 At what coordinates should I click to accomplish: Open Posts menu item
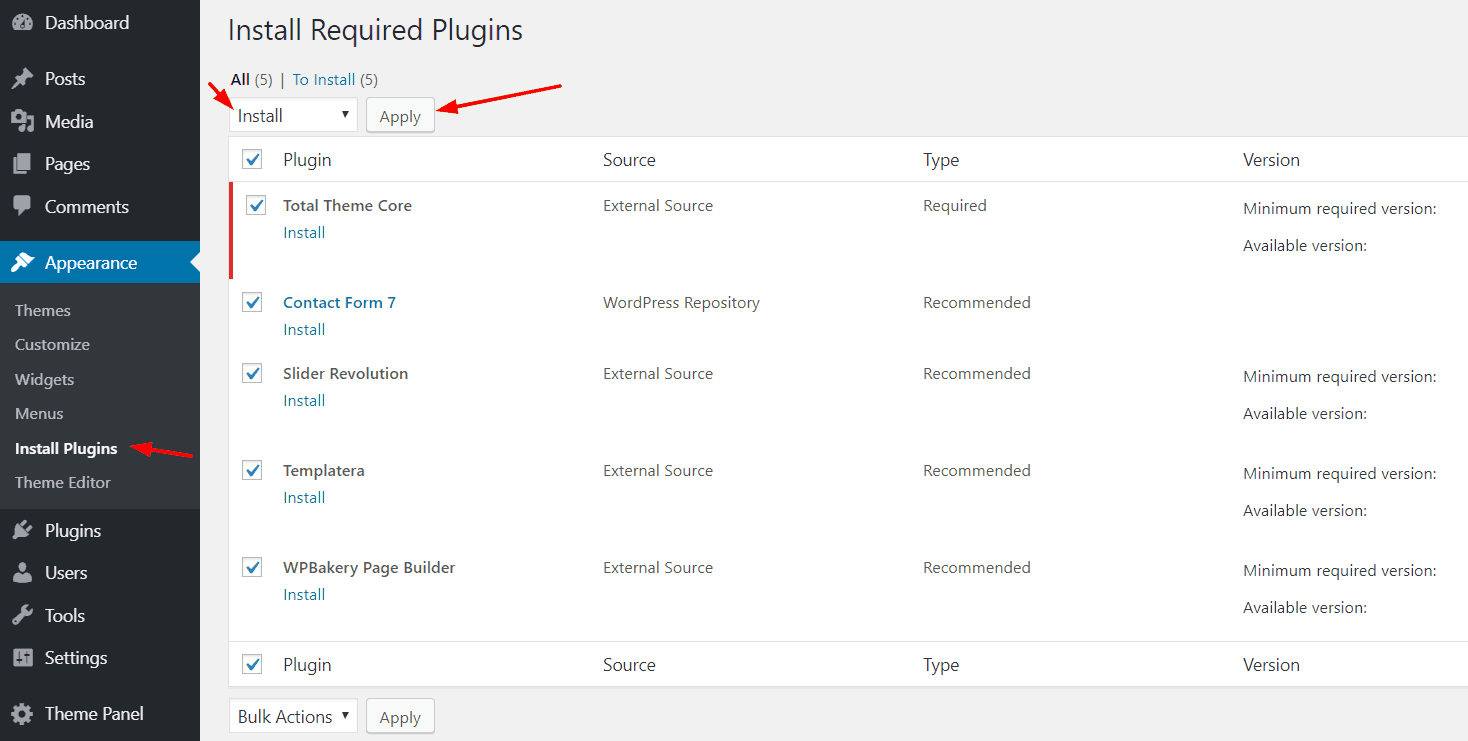100,79
